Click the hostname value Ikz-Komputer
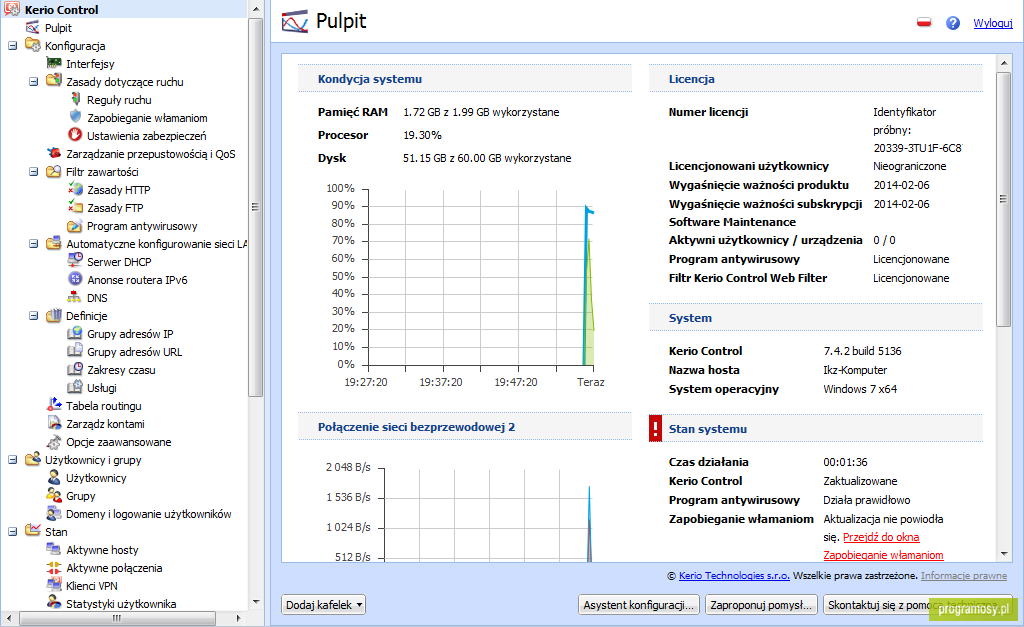This screenshot has width=1024, height=627. click(x=855, y=370)
